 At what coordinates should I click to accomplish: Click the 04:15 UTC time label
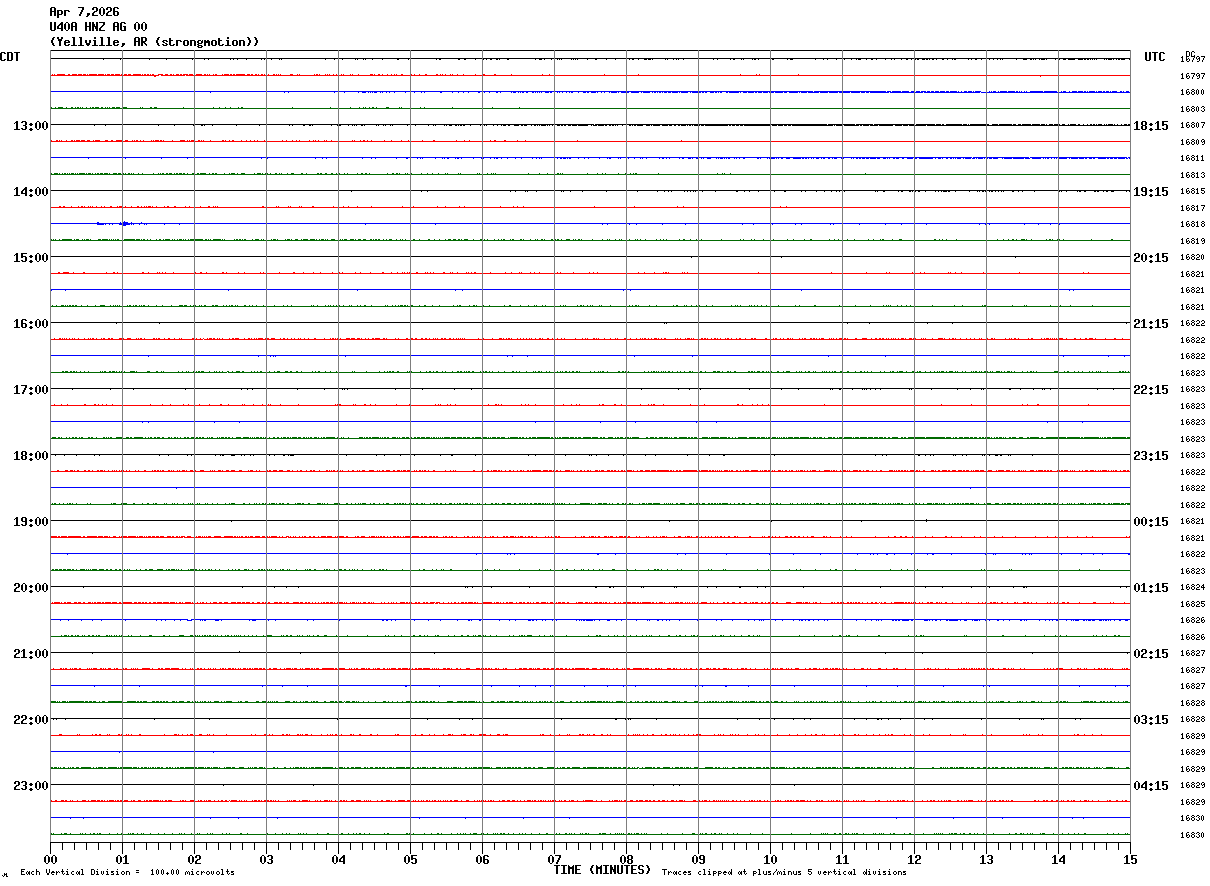click(1151, 786)
